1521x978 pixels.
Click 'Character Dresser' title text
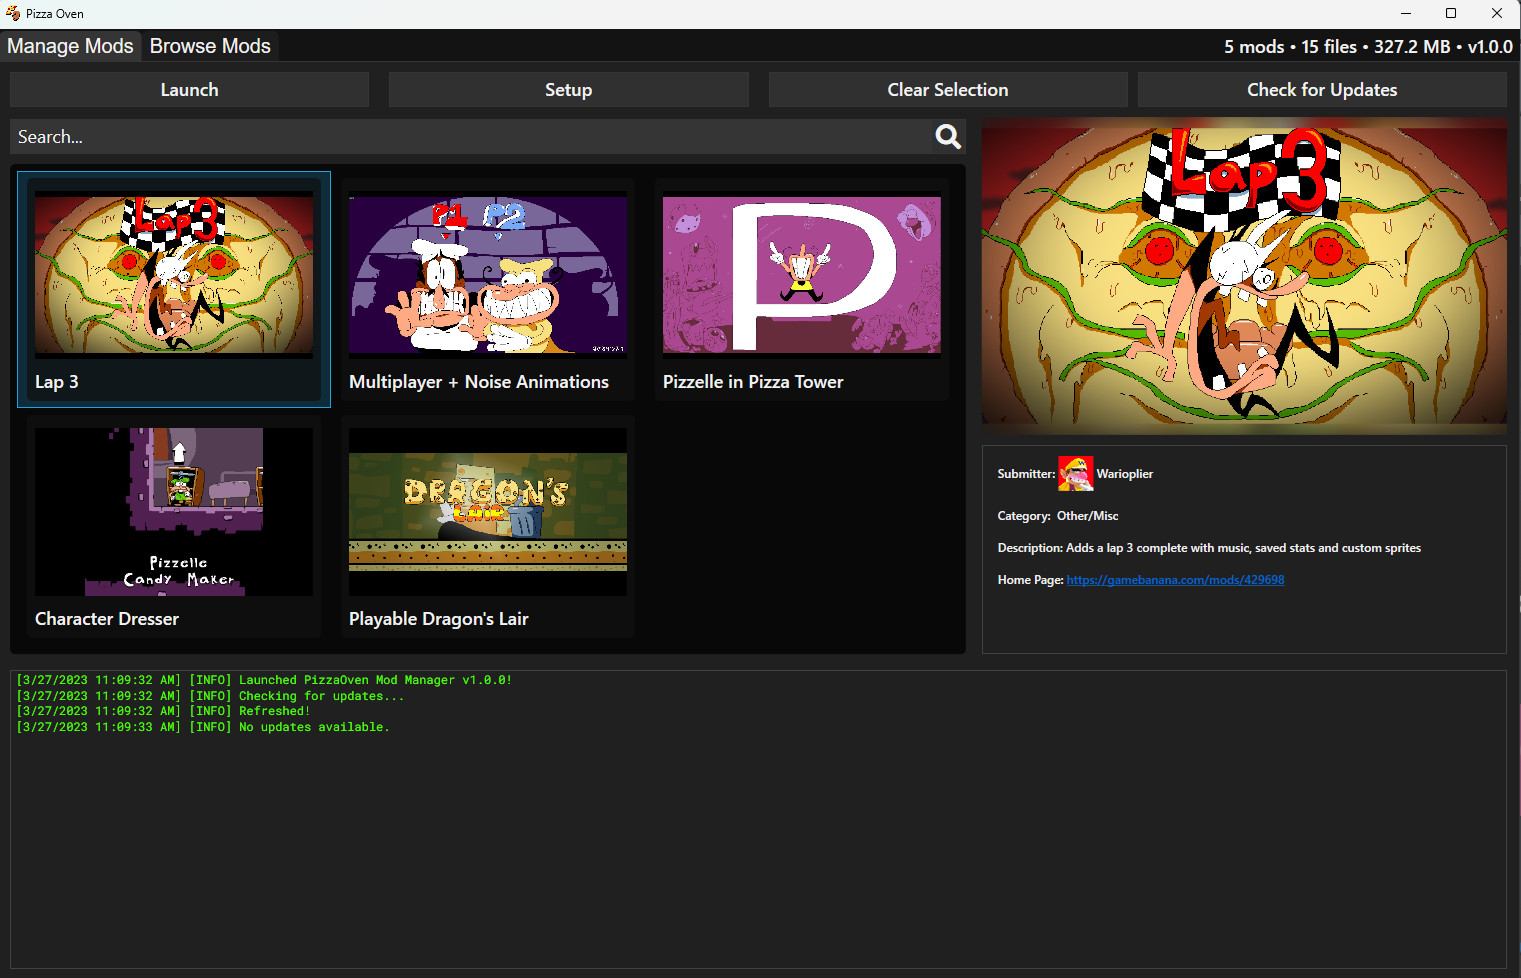pos(107,619)
